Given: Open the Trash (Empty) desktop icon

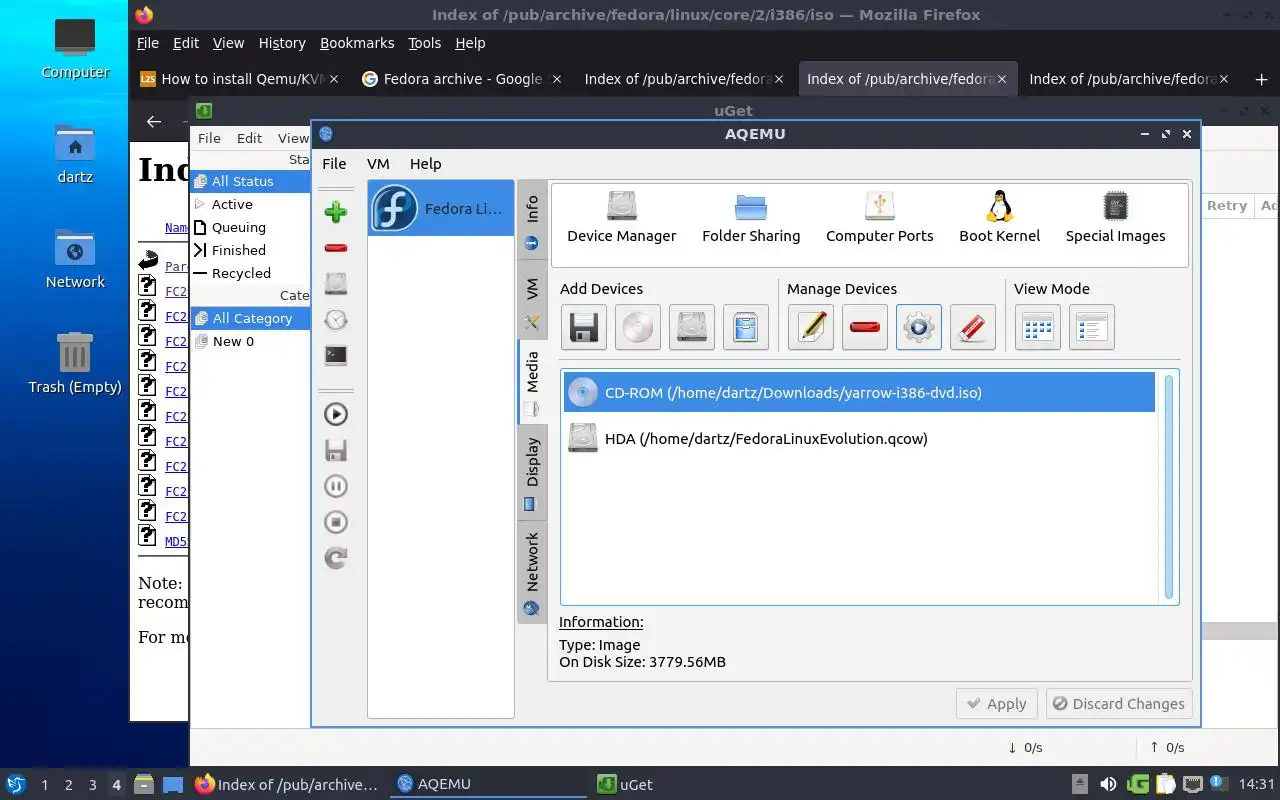Looking at the screenshot, I should tap(75, 363).
